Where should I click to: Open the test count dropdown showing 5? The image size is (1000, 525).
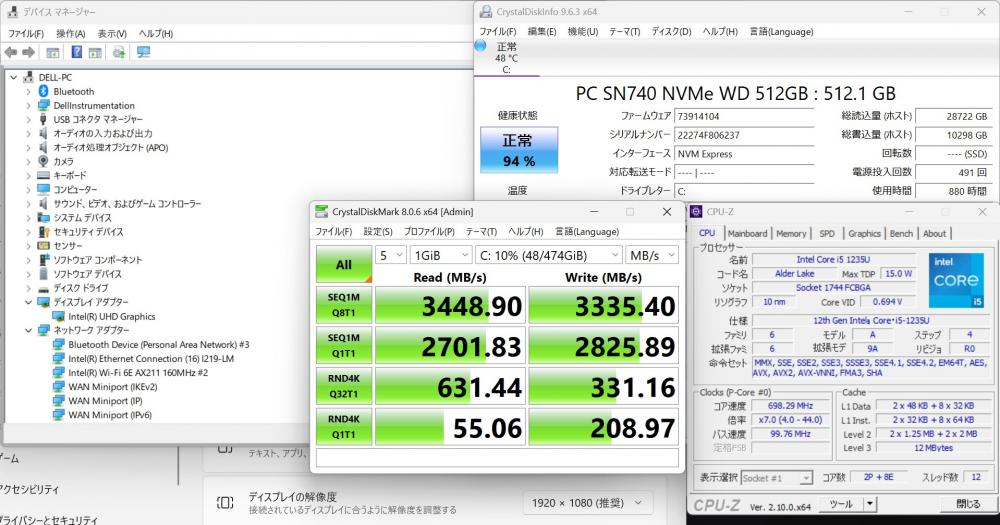(x=390, y=255)
